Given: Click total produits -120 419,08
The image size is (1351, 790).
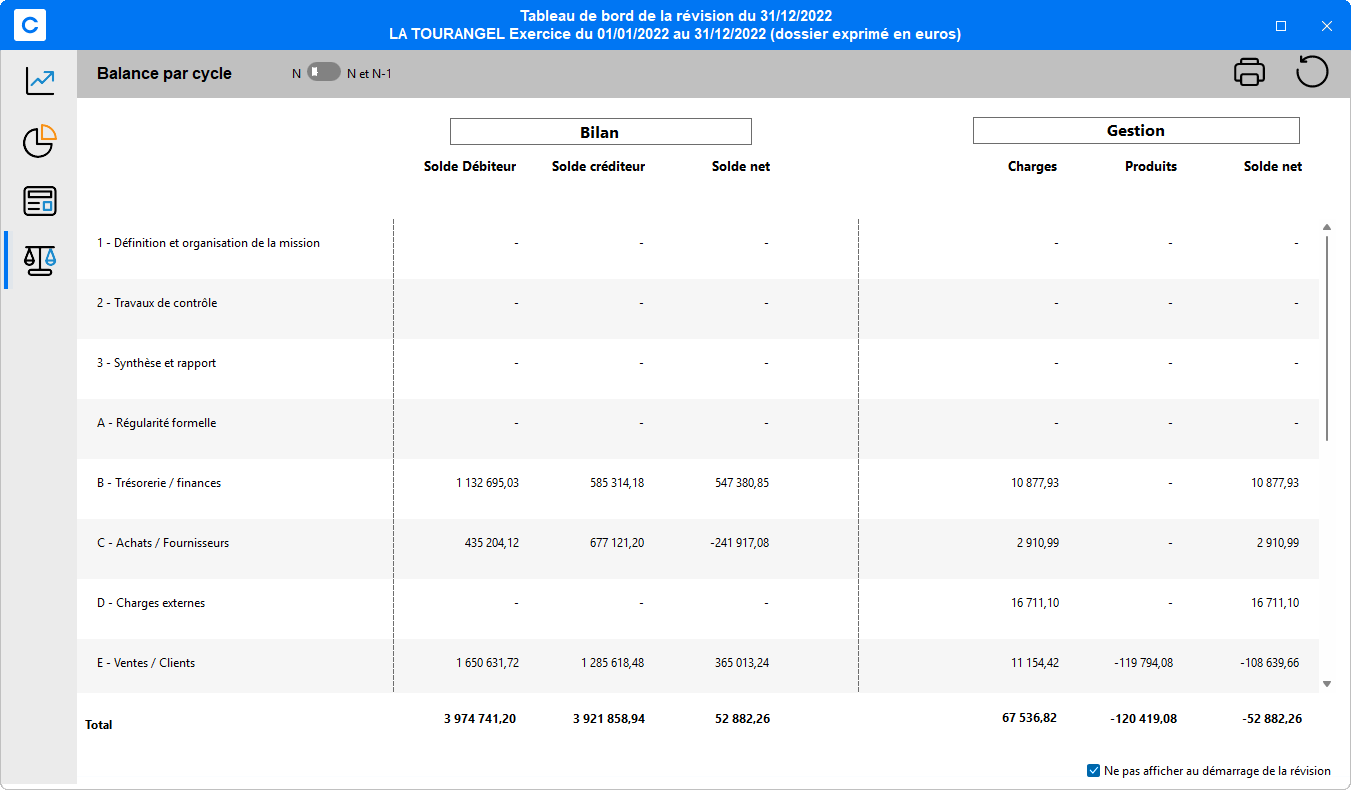Looking at the screenshot, I should pos(1142,718).
